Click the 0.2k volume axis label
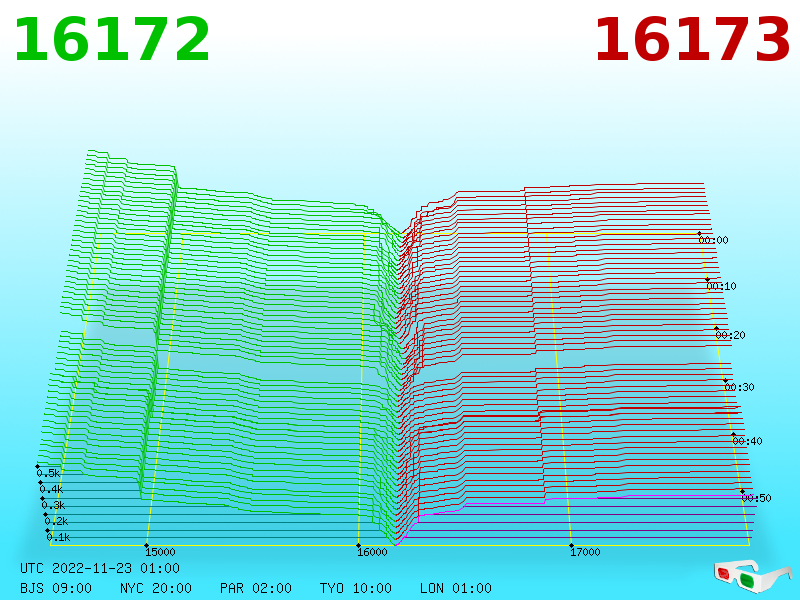This screenshot has height=600, width=800. (56, 521)
